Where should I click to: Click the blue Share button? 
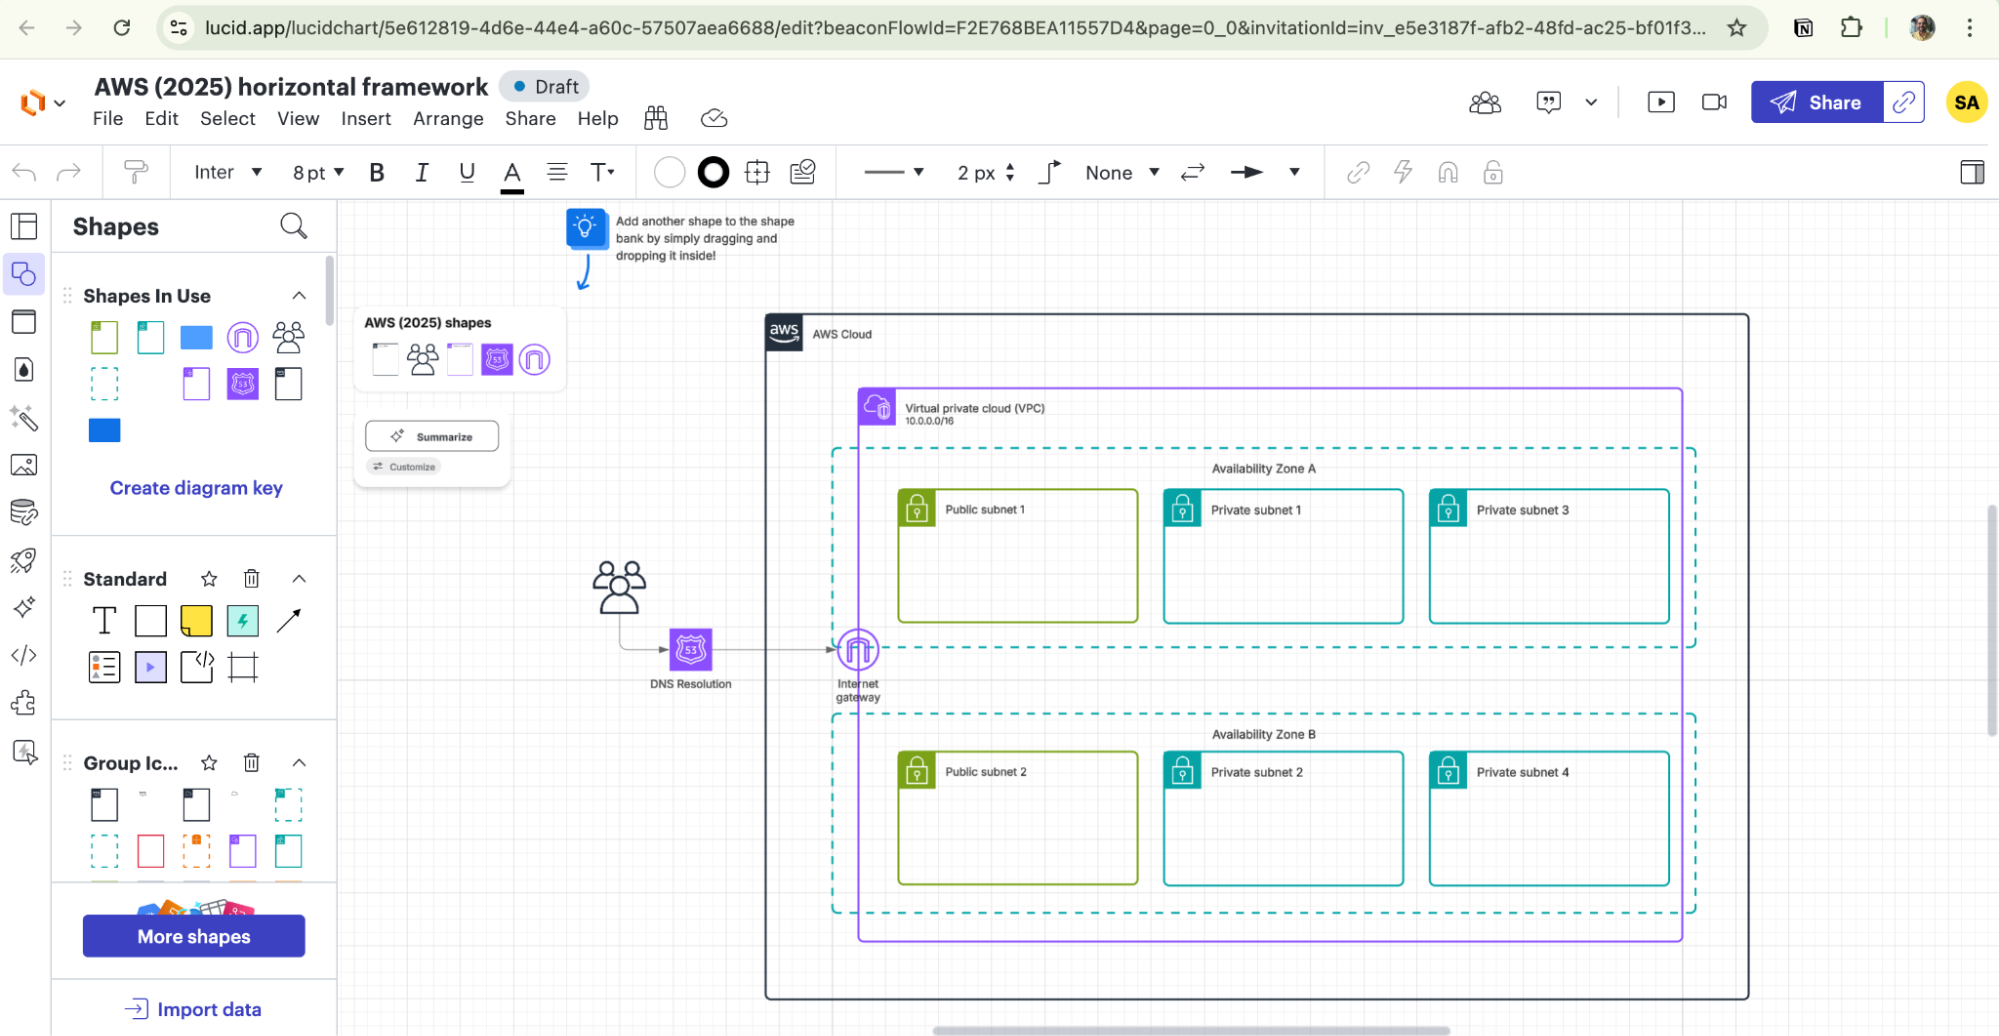coord(1817,102)
